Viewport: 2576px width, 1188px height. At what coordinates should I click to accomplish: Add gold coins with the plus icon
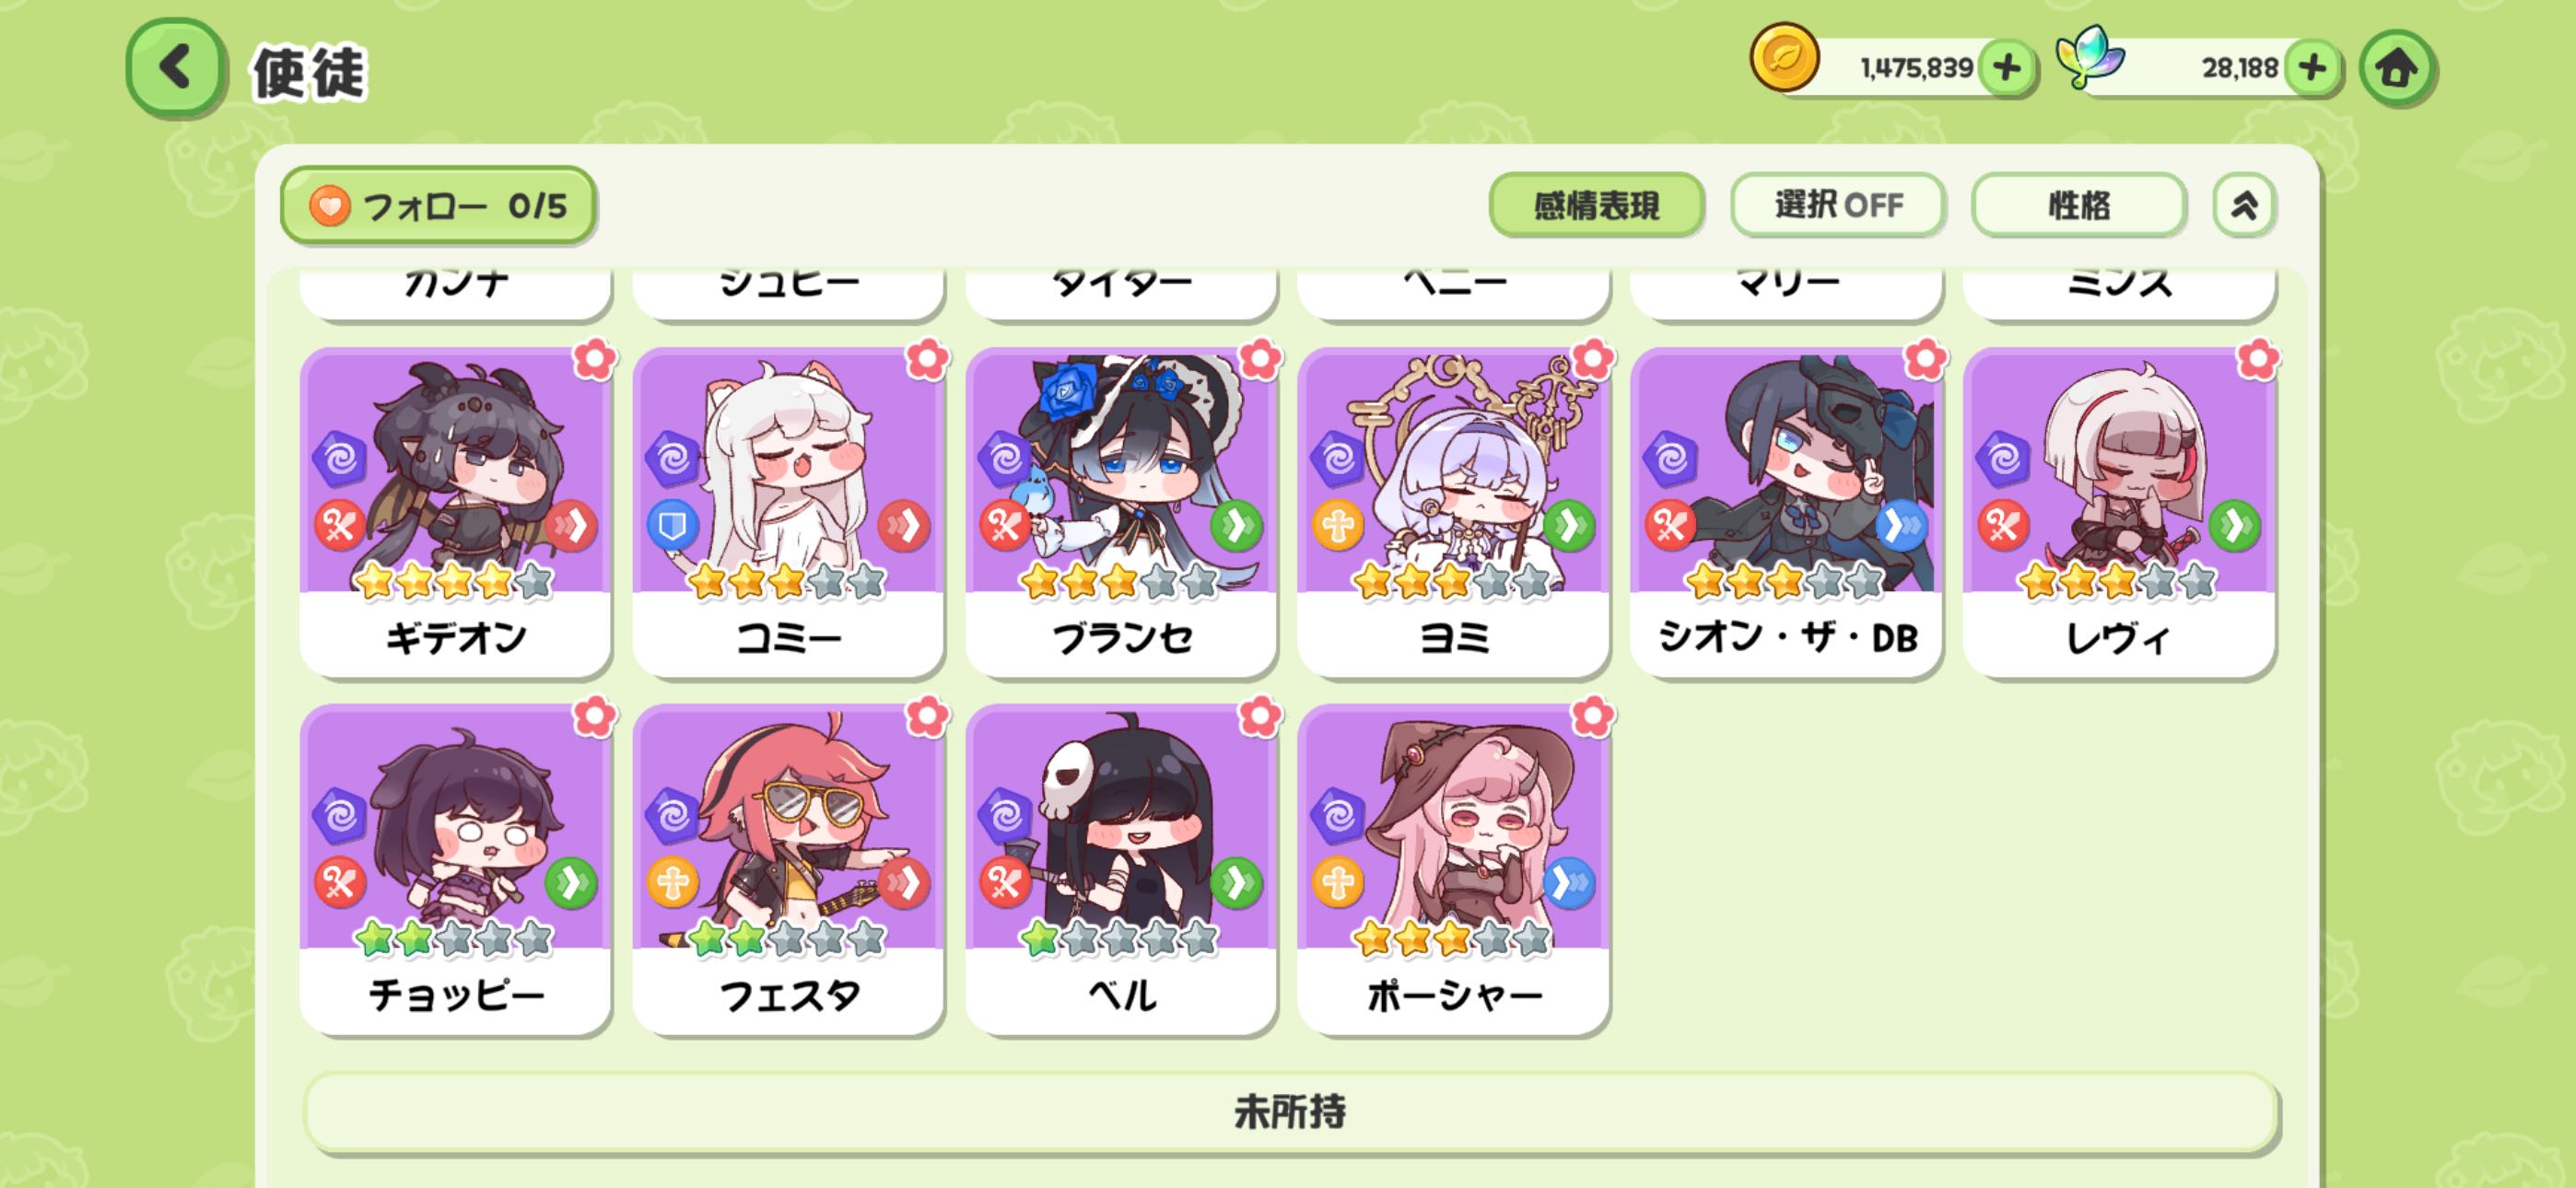point(2007,68)
